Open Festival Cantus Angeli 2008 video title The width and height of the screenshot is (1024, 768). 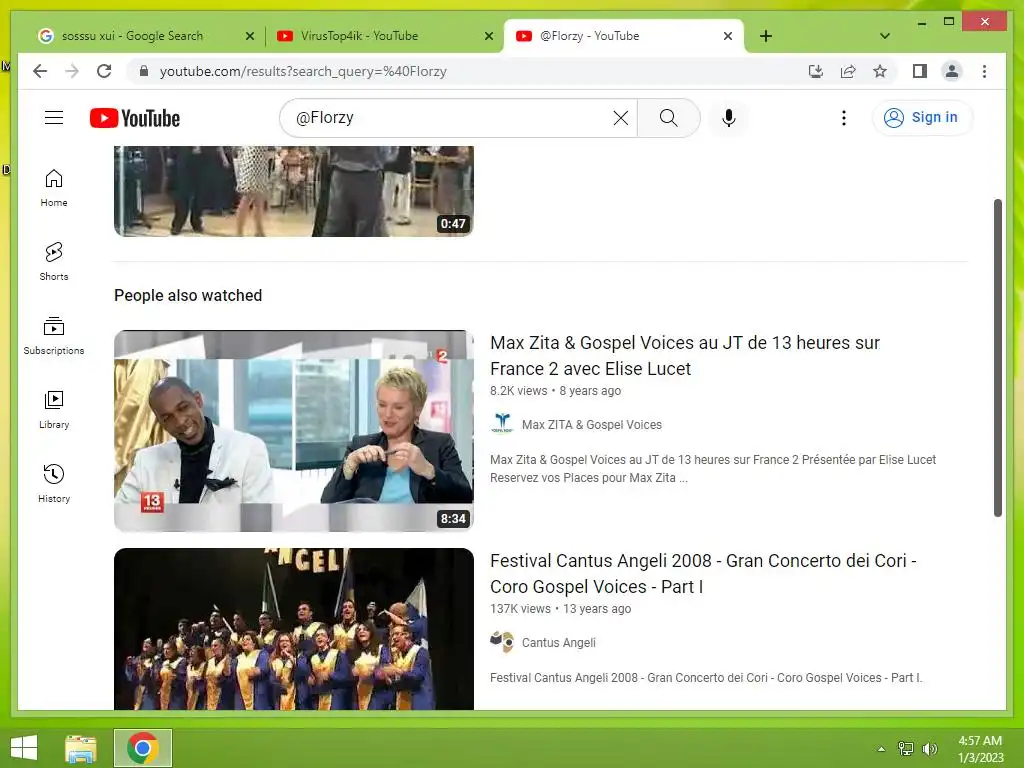pos(703,574)
